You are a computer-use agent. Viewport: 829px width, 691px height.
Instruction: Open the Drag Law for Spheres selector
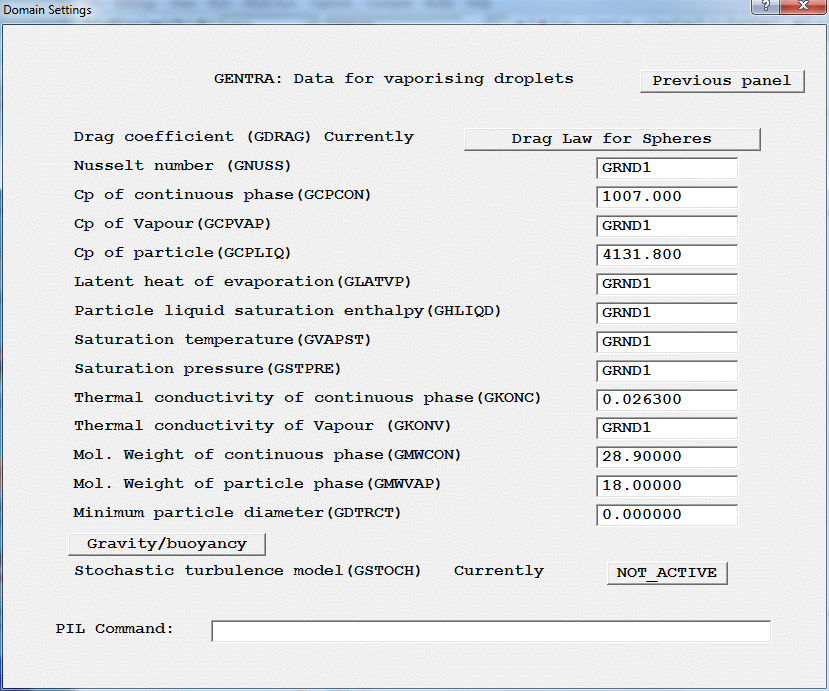(x=612, y=139)
